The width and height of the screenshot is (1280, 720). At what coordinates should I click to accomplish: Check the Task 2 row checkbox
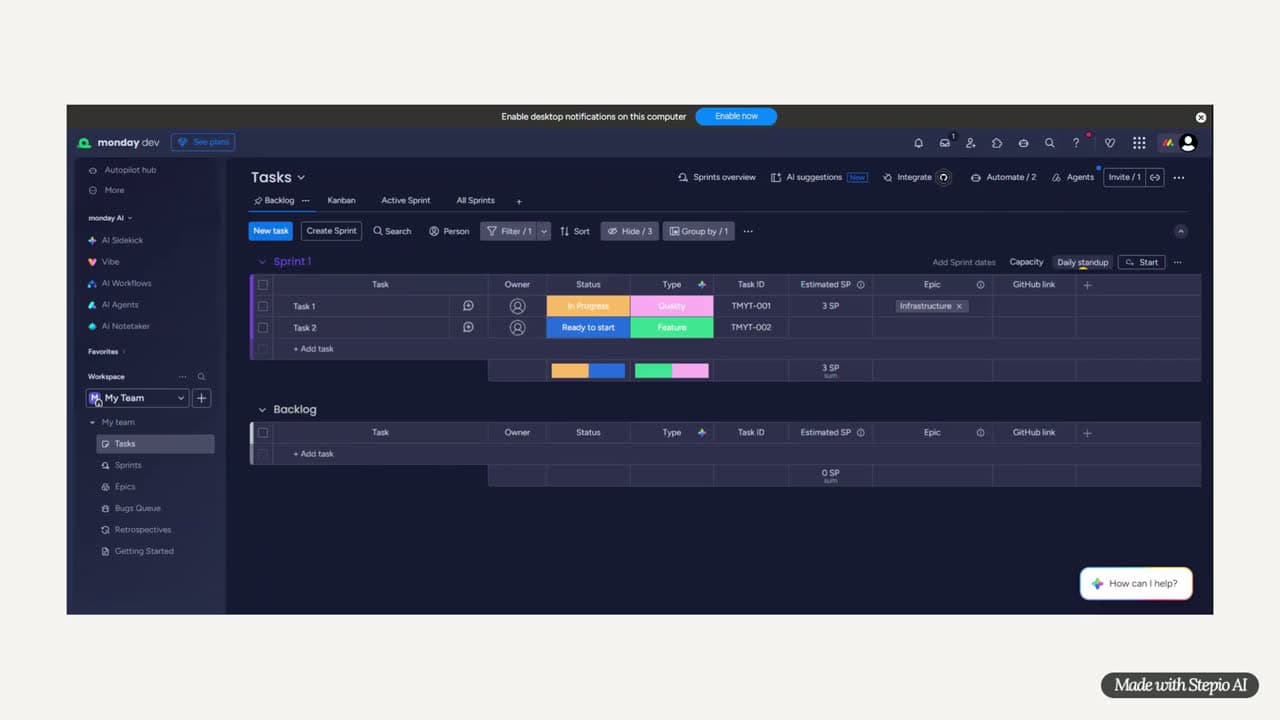[263, 327]
